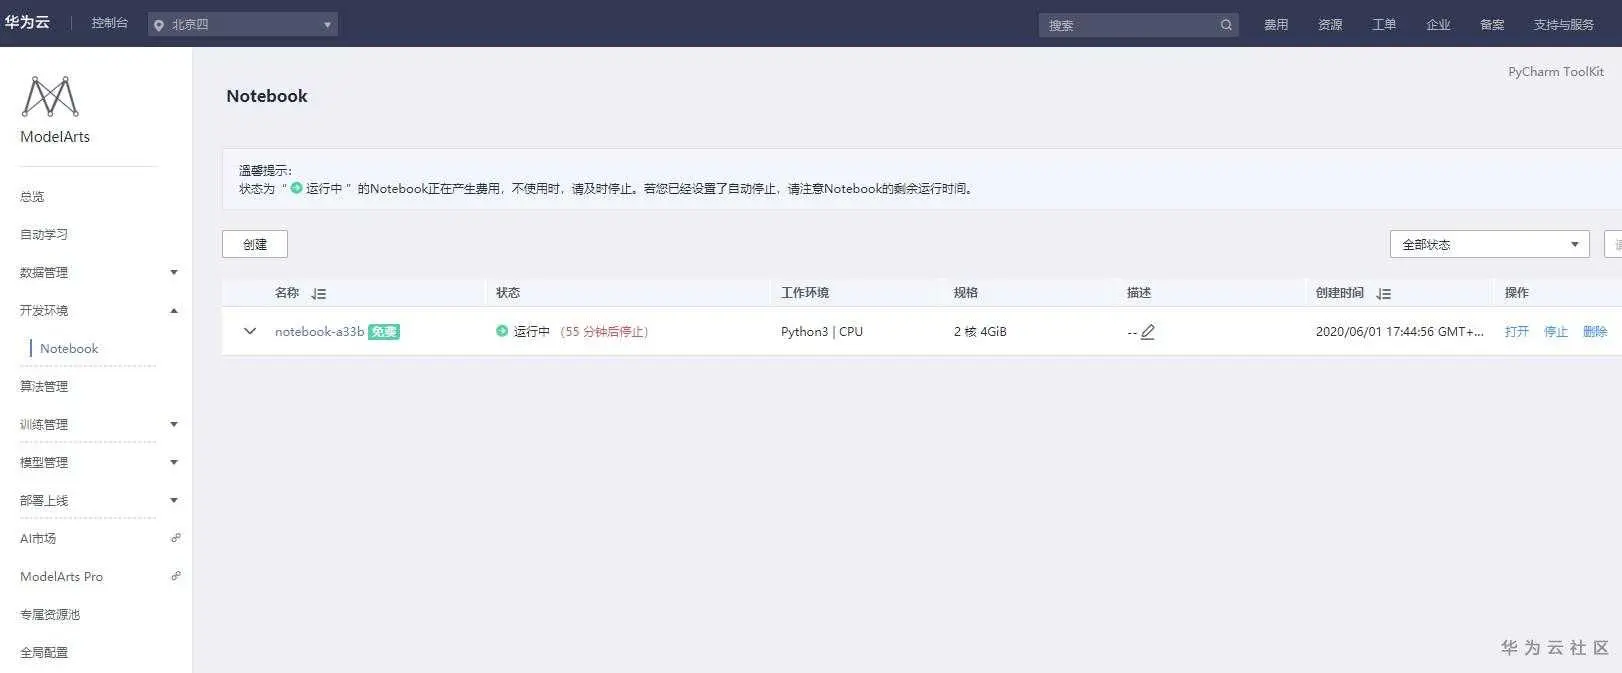The image size is (1622, 673).
Task: Open 算法管理 in the sidebar
Action: click(x=44, y=386)
